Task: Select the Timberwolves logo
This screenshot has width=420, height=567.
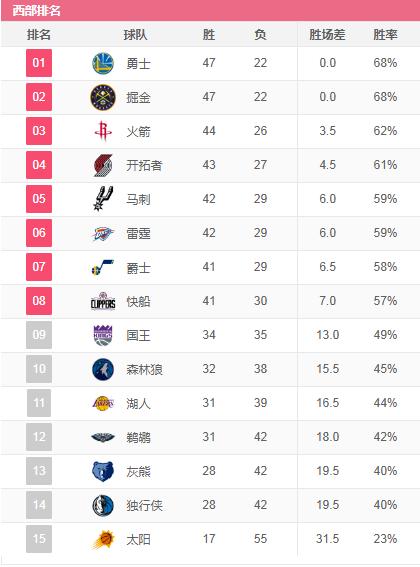Action: 103,370
